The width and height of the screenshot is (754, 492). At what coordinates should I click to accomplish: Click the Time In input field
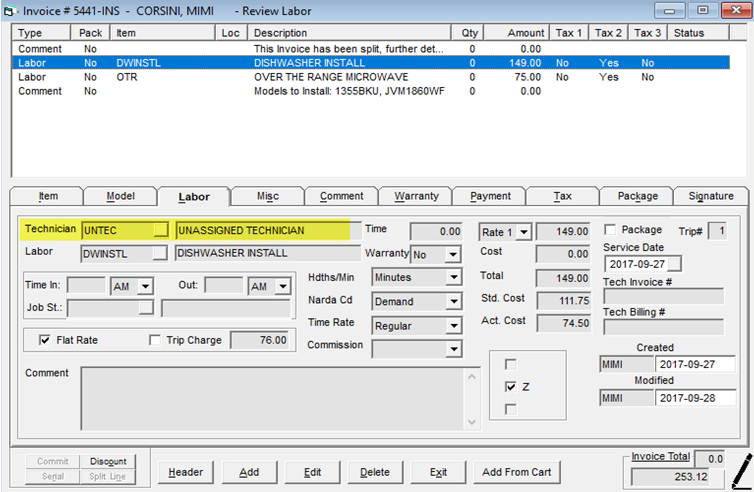click(x=87, y=286)
